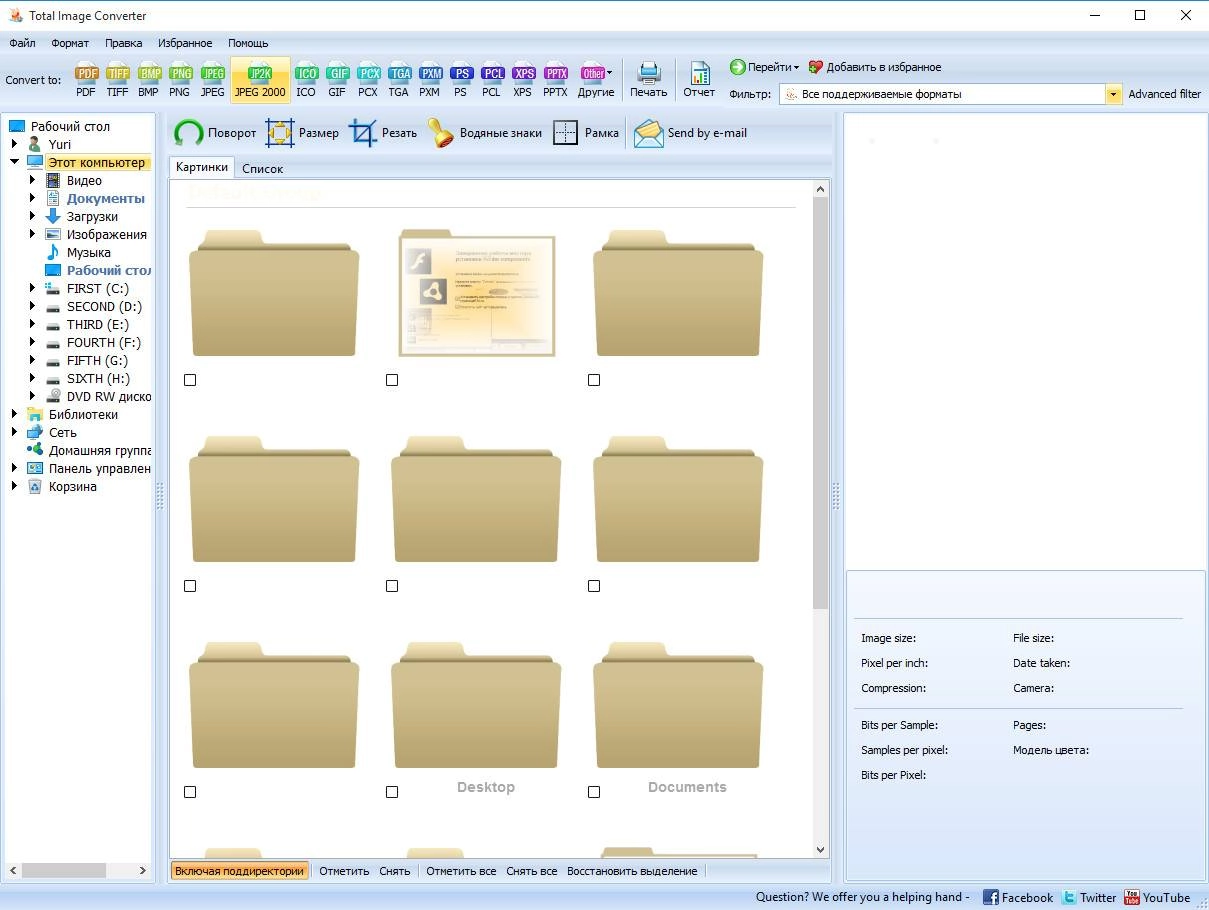Check the Desktop folder checkbox

(392, 792)
